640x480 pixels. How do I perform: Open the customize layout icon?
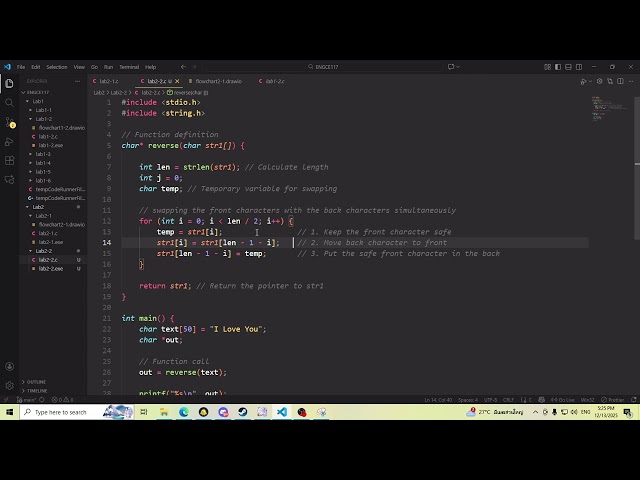pos(547,67)
